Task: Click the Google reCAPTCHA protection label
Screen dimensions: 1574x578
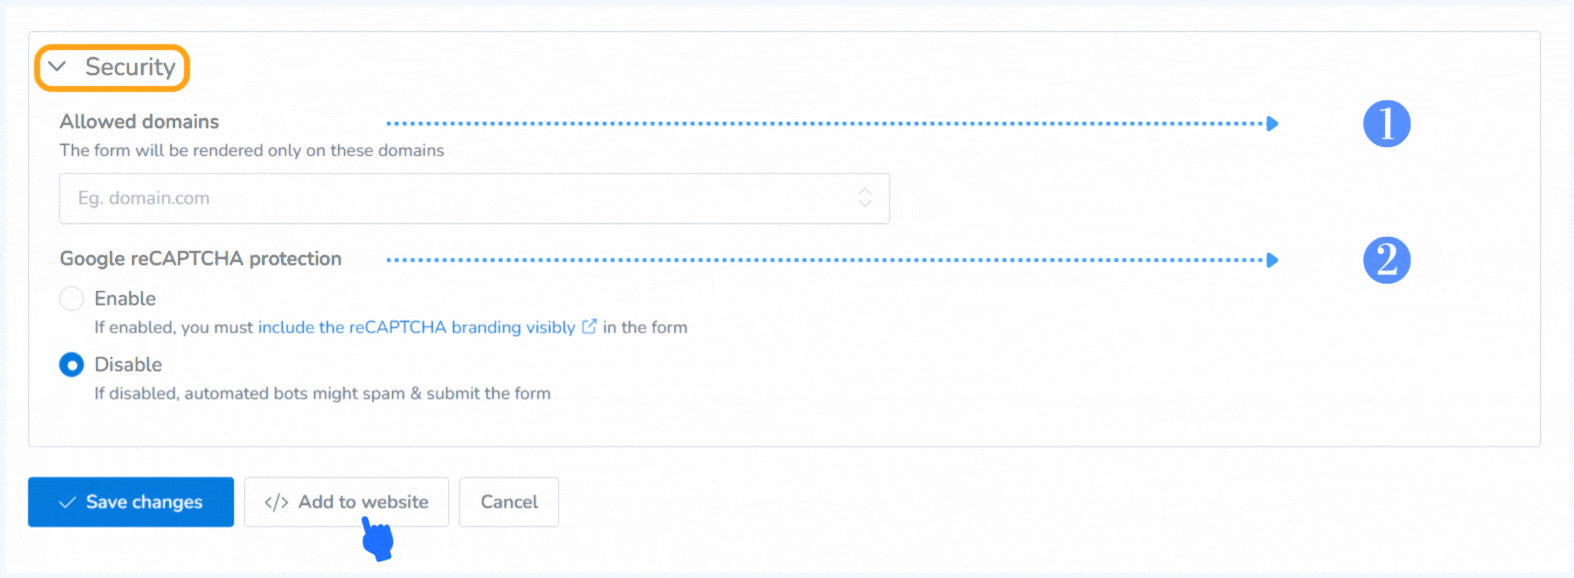Action: point(199,258)
